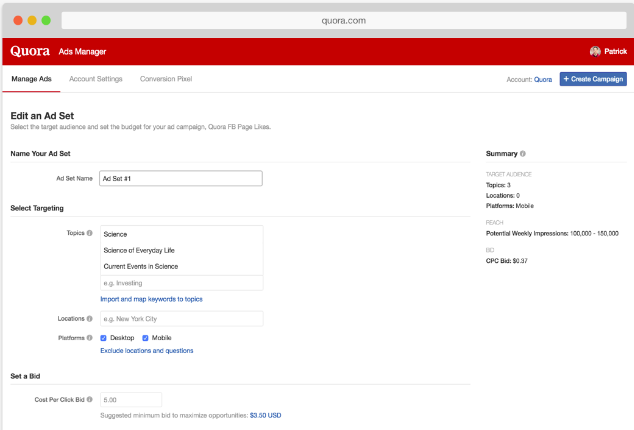
Task: Click the Cost Per Click Bid field
Action: point(131,400)
